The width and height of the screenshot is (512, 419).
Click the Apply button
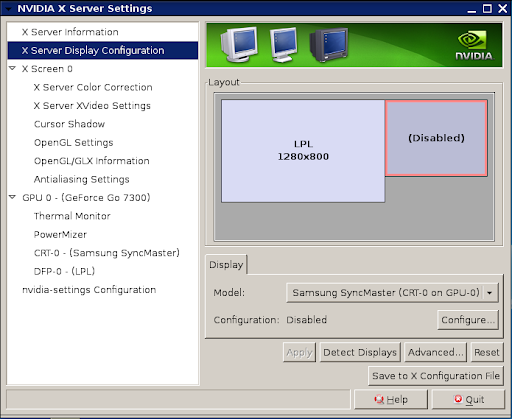299,352
